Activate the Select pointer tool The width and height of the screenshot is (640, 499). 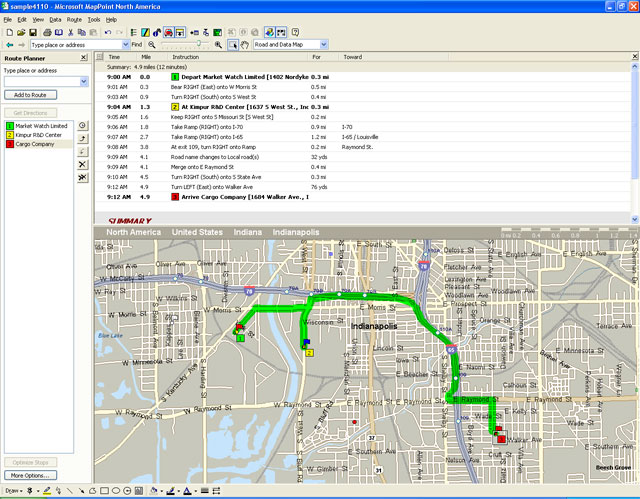[233, 44]
